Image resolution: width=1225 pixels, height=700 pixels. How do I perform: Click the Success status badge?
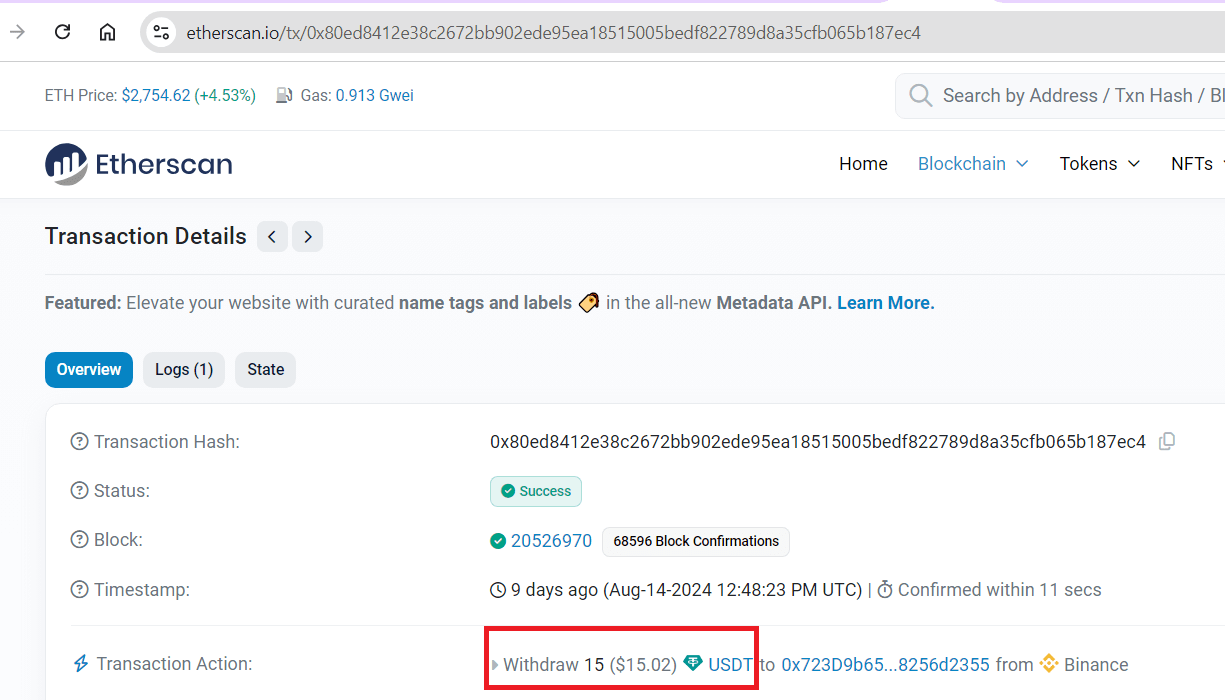(536, 491)
